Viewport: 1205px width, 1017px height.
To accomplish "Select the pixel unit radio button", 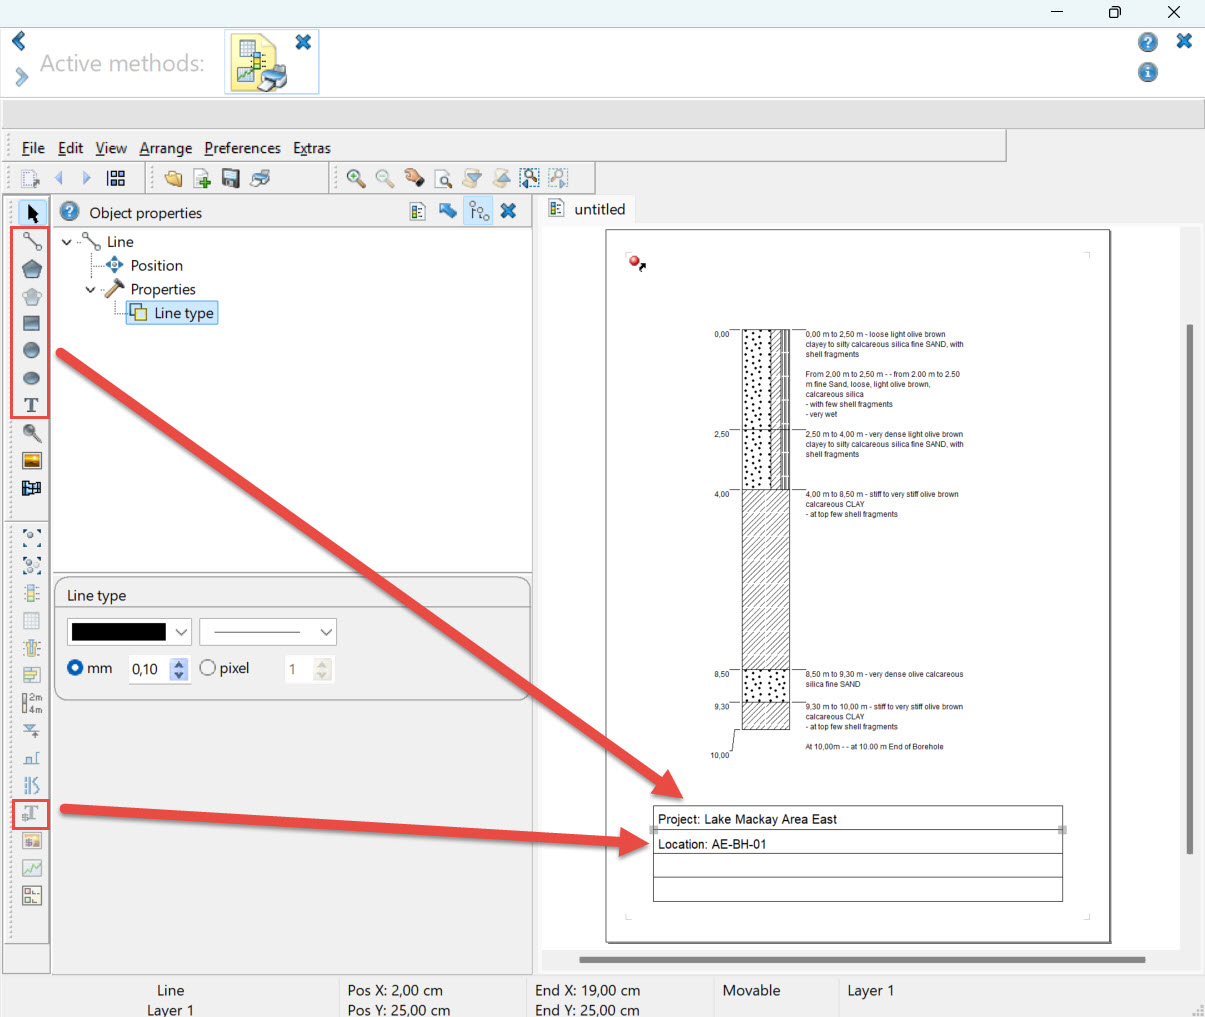I will pos(208,668).
